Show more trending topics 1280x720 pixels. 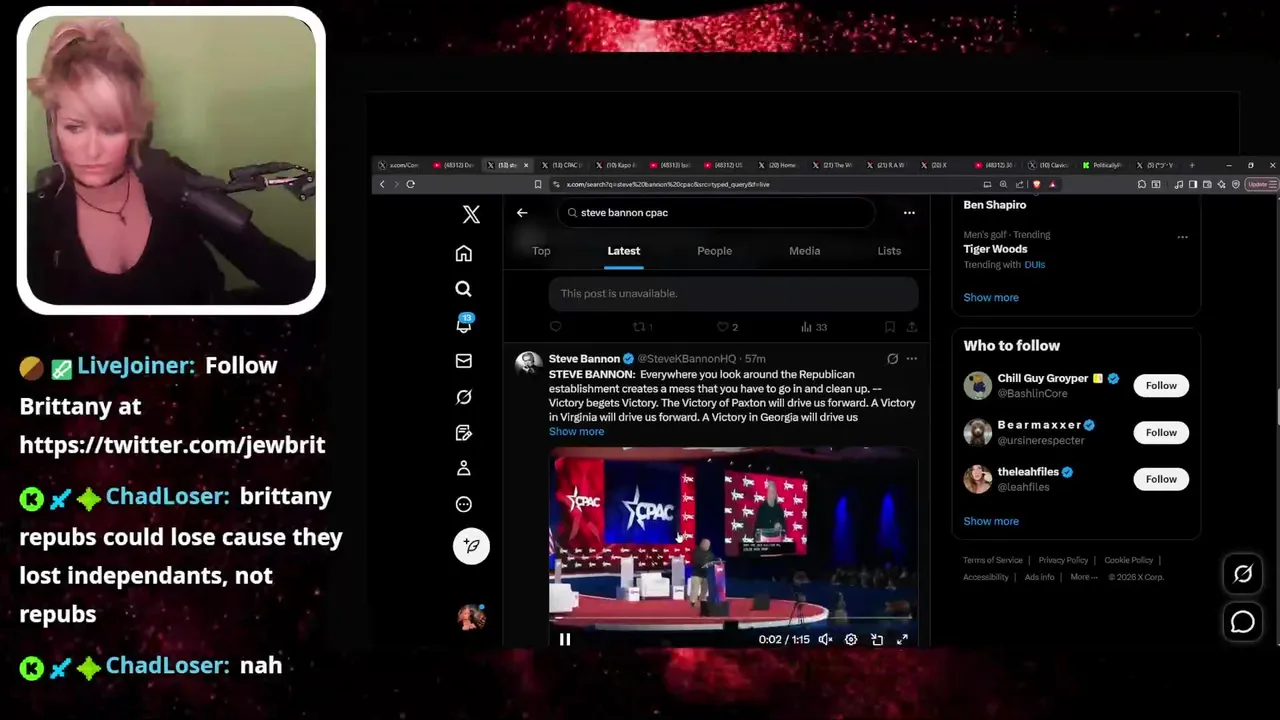[991, 298]
